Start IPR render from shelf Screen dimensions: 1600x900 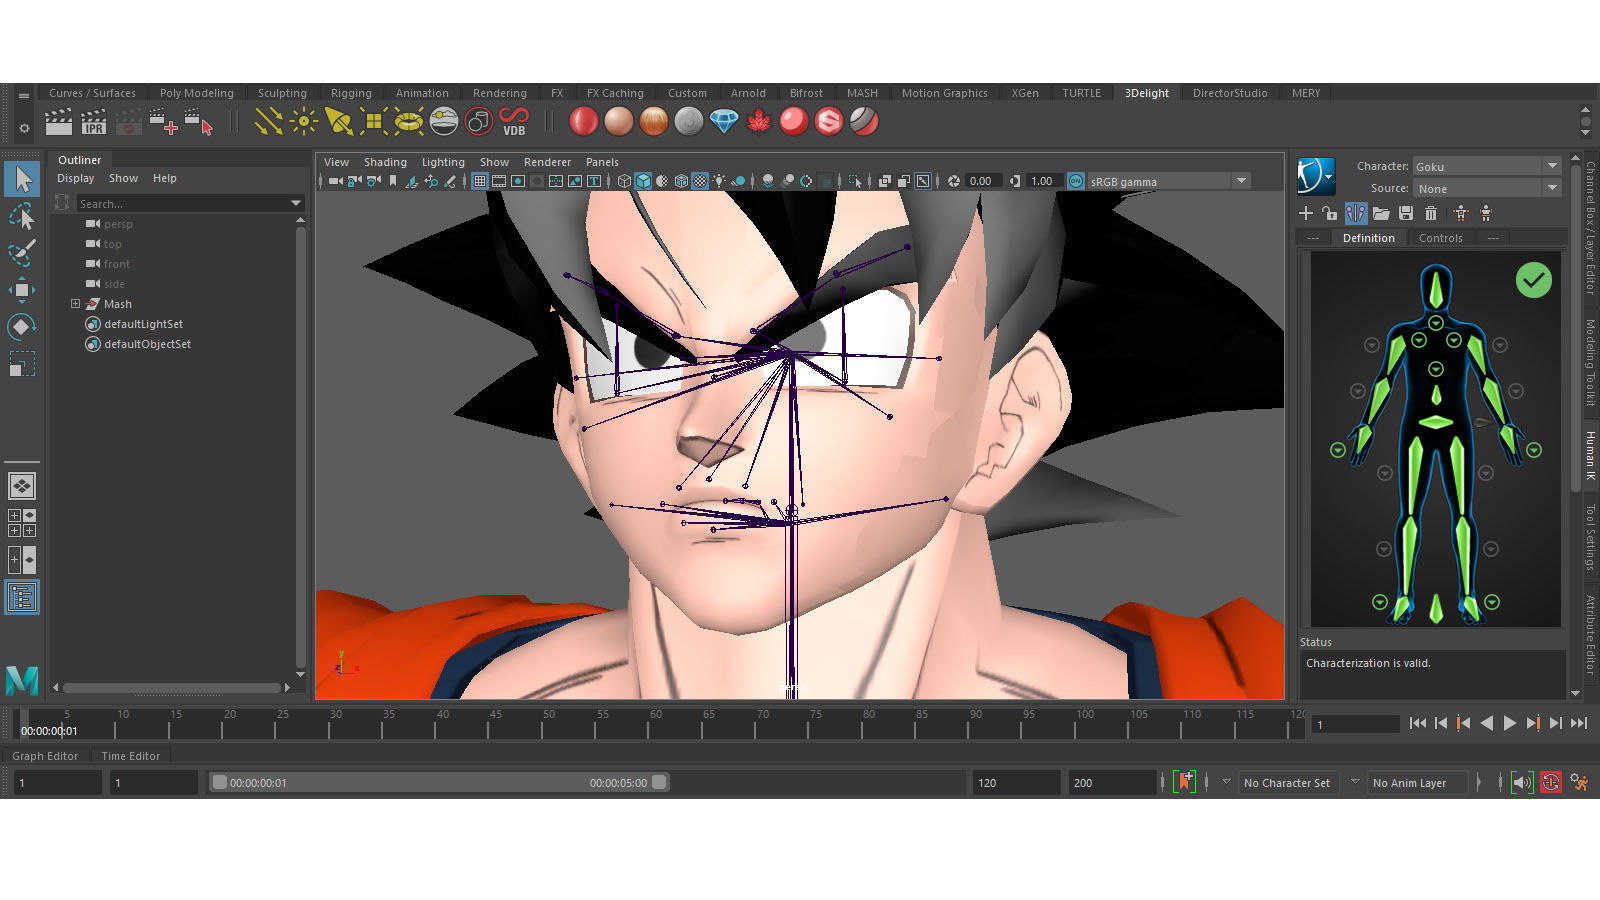click(x=94, y=122)
